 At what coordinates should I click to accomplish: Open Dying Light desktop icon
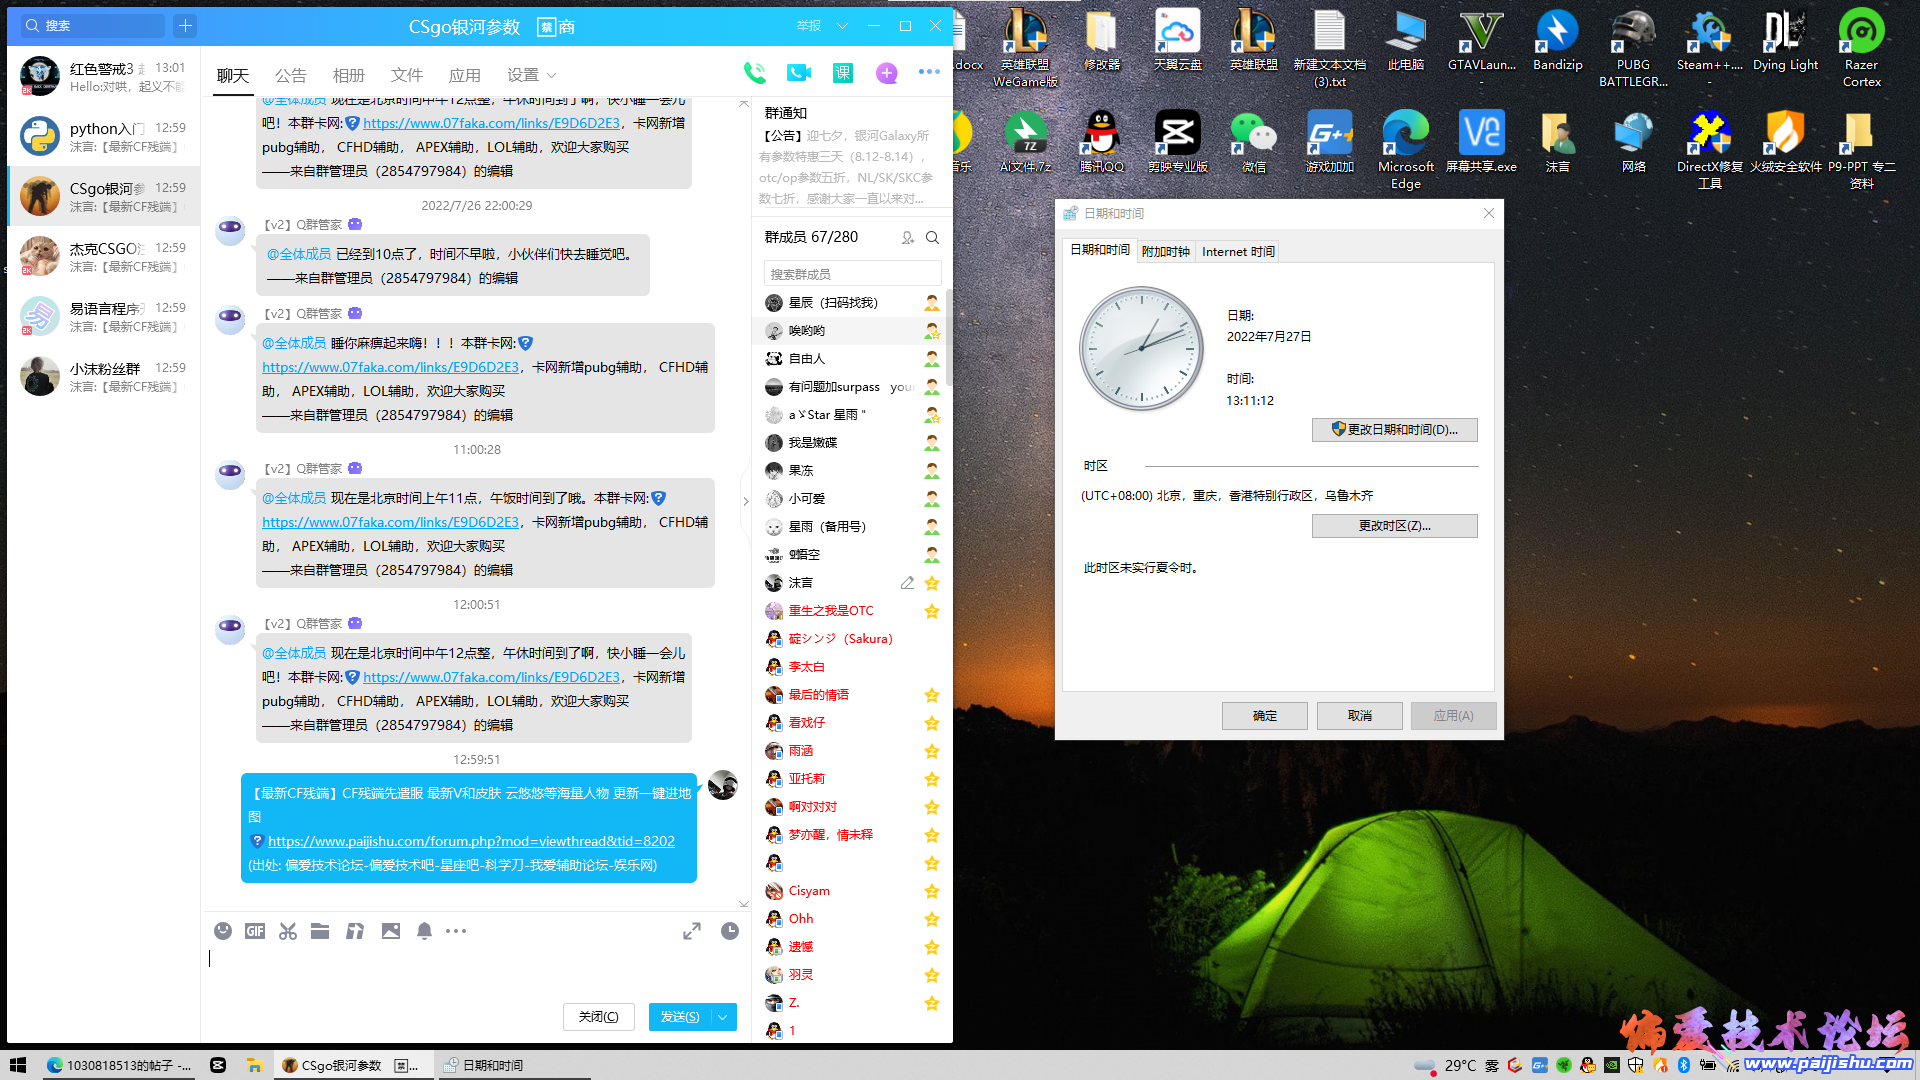click(1785, 41)
